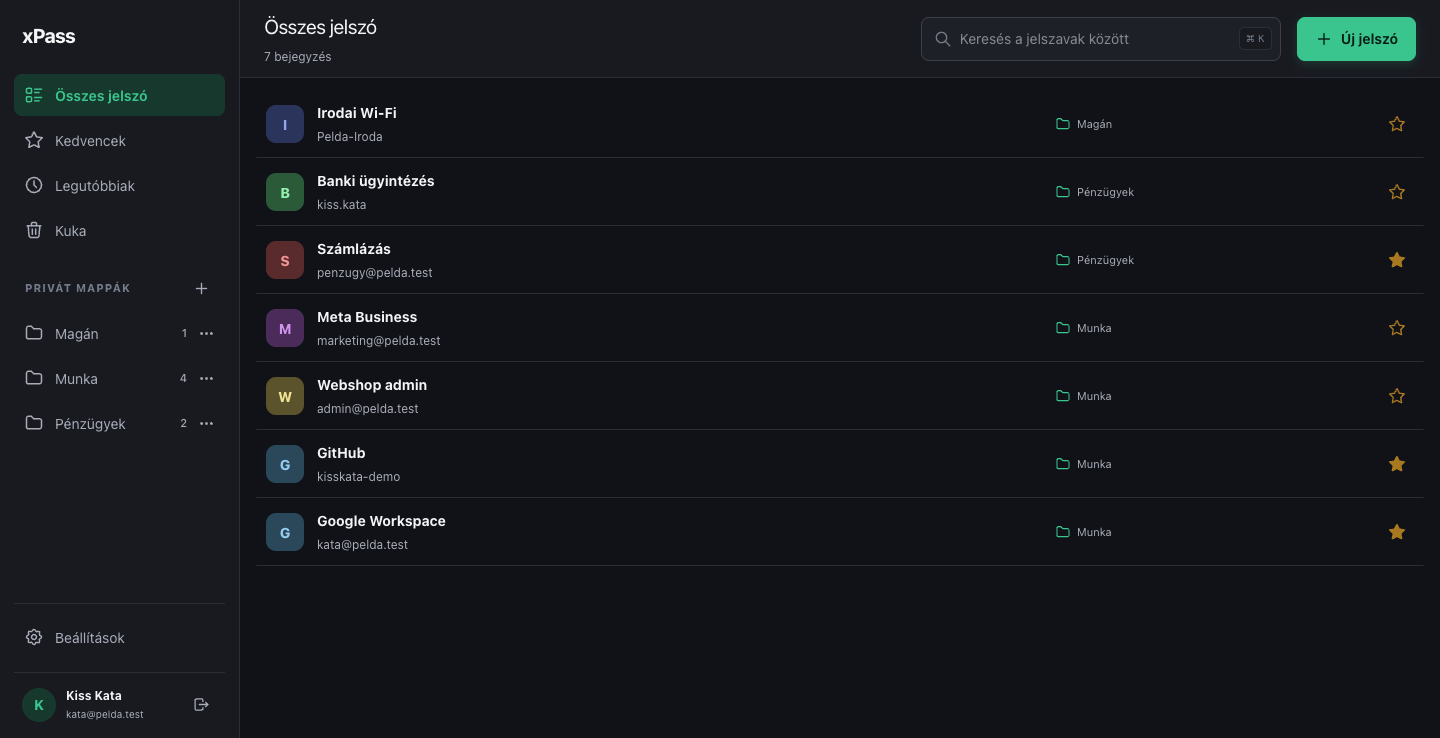This screenshot has height=738, width=1440.
Task: Toggle favorite star for Webshop admin
Action: [1397, 396]
